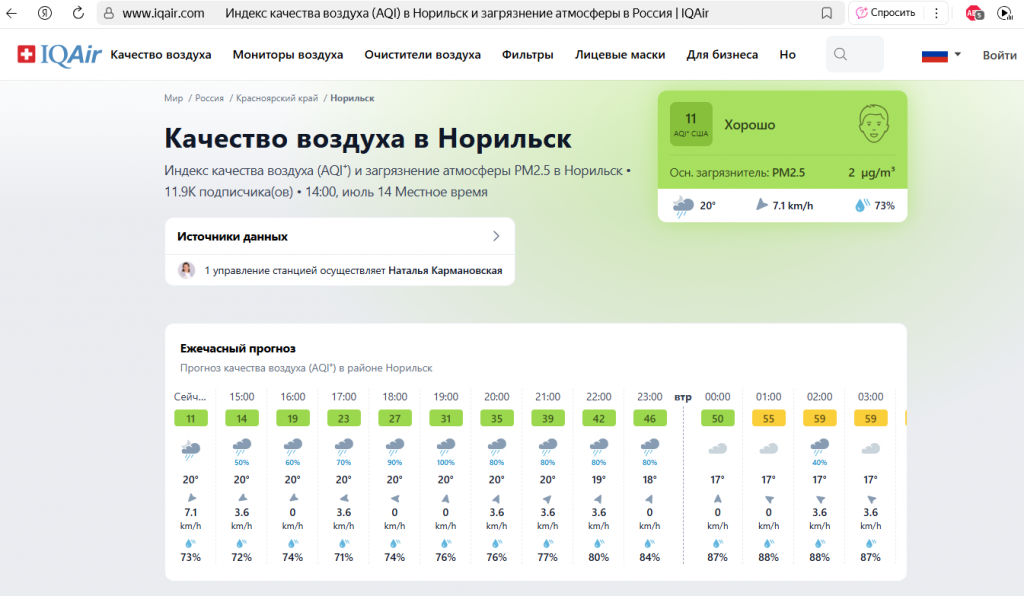Click Наталья Кармановская avatar picture

tap(187, 270)
